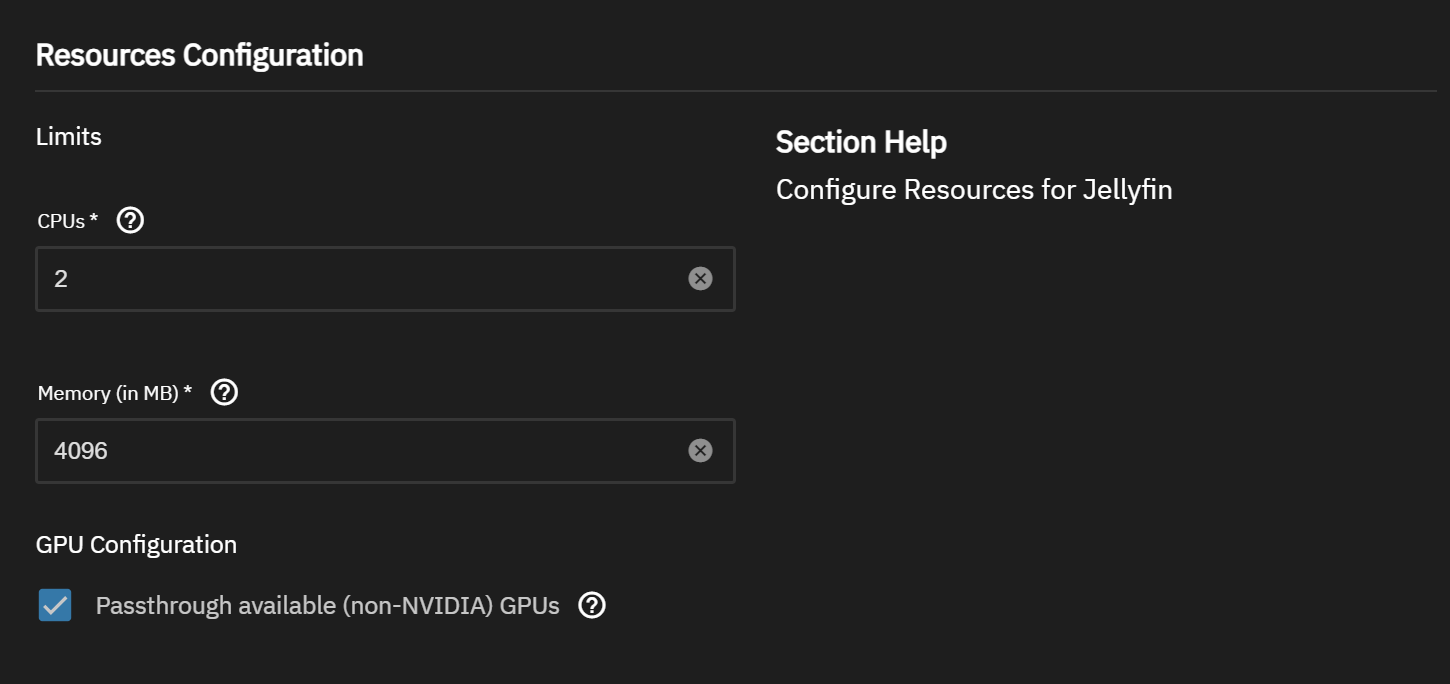Click the required asterisk beside Memory label

click(x=188, y=393)
